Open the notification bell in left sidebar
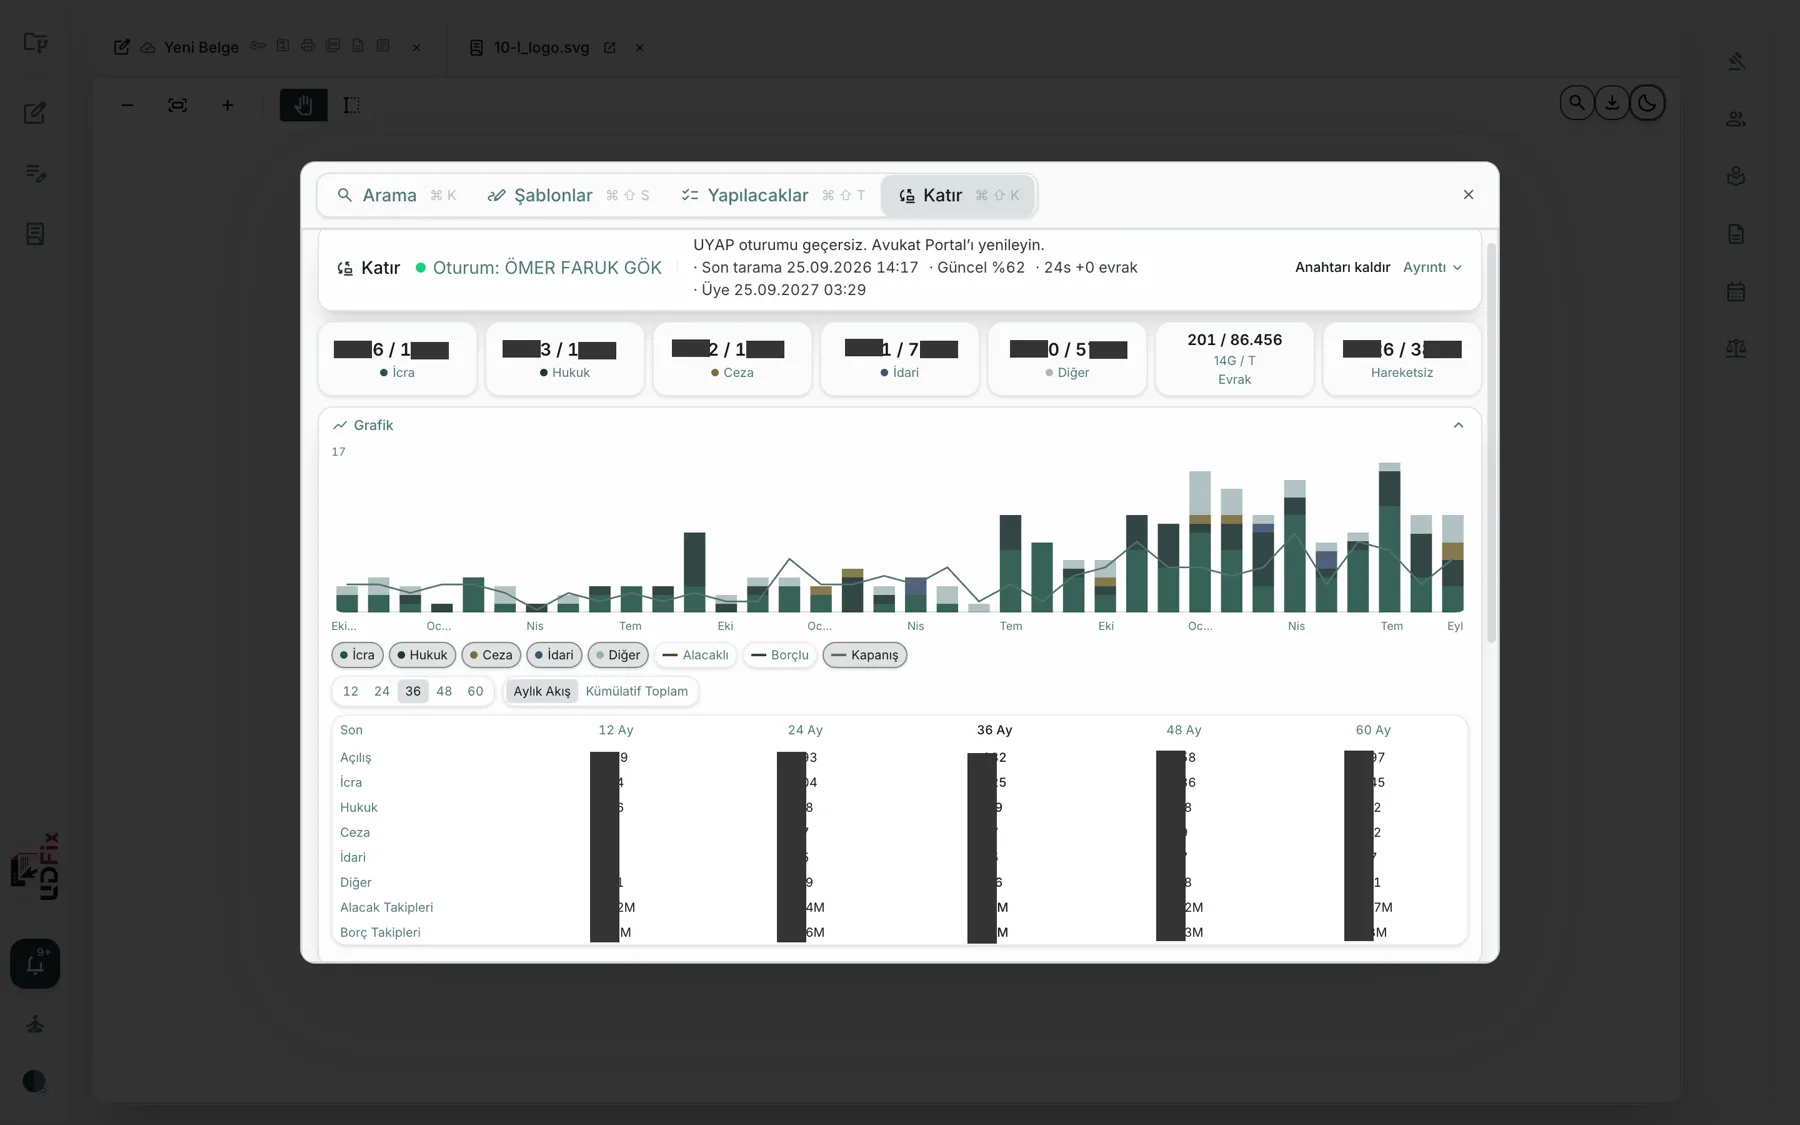The width and height of the screenshot is (1800, 1125). [x=35, y=964]
